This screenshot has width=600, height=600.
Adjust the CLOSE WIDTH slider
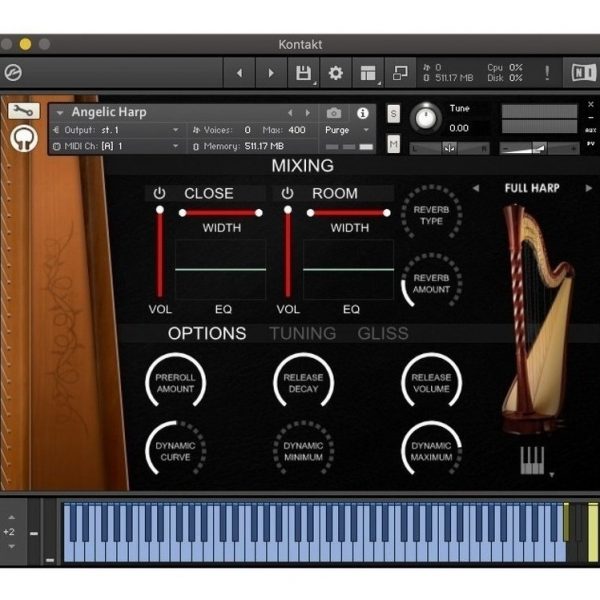click(221, 213)
